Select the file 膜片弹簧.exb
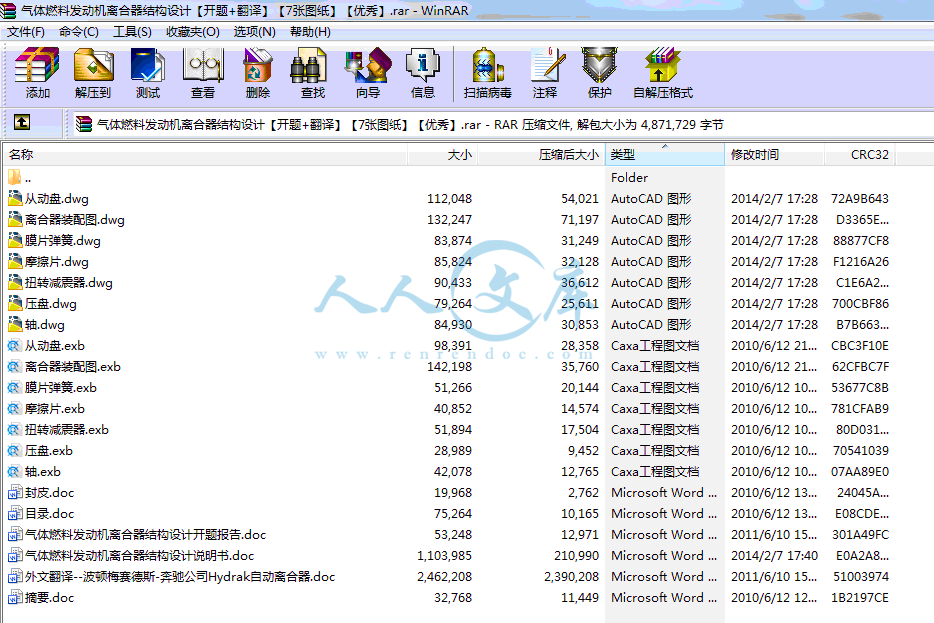 point(61,388)
